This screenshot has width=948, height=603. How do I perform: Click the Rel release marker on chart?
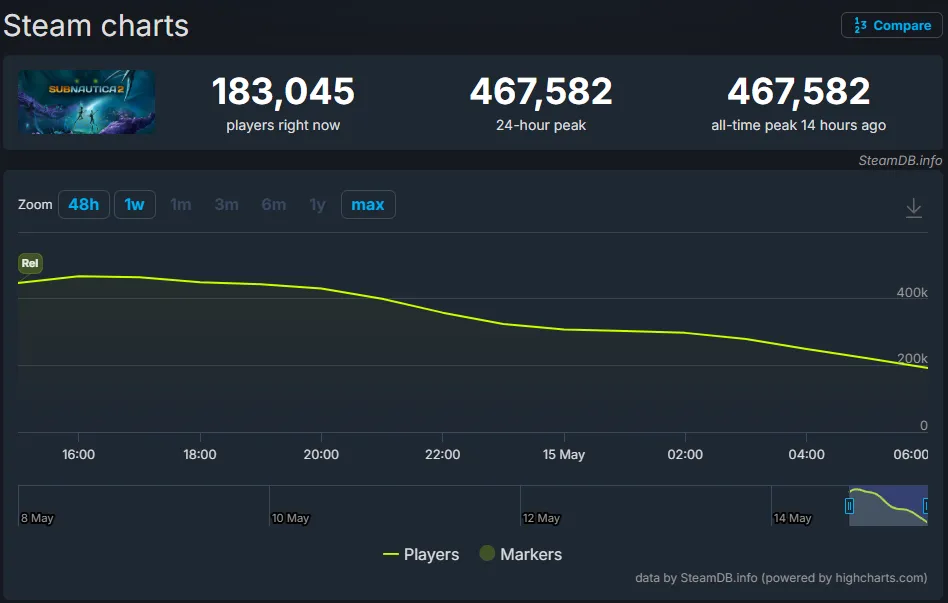pyautogui.click(x=30, y=263)
